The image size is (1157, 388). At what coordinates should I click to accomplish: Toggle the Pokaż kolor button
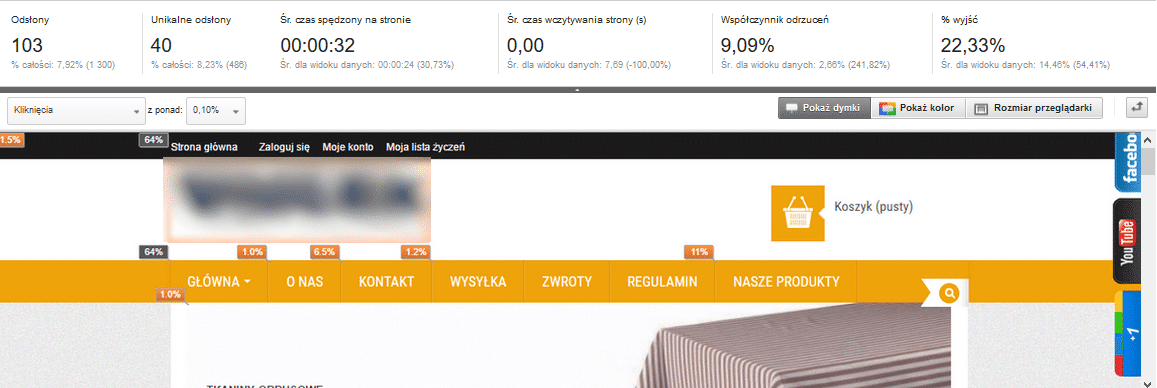point(918,108)
